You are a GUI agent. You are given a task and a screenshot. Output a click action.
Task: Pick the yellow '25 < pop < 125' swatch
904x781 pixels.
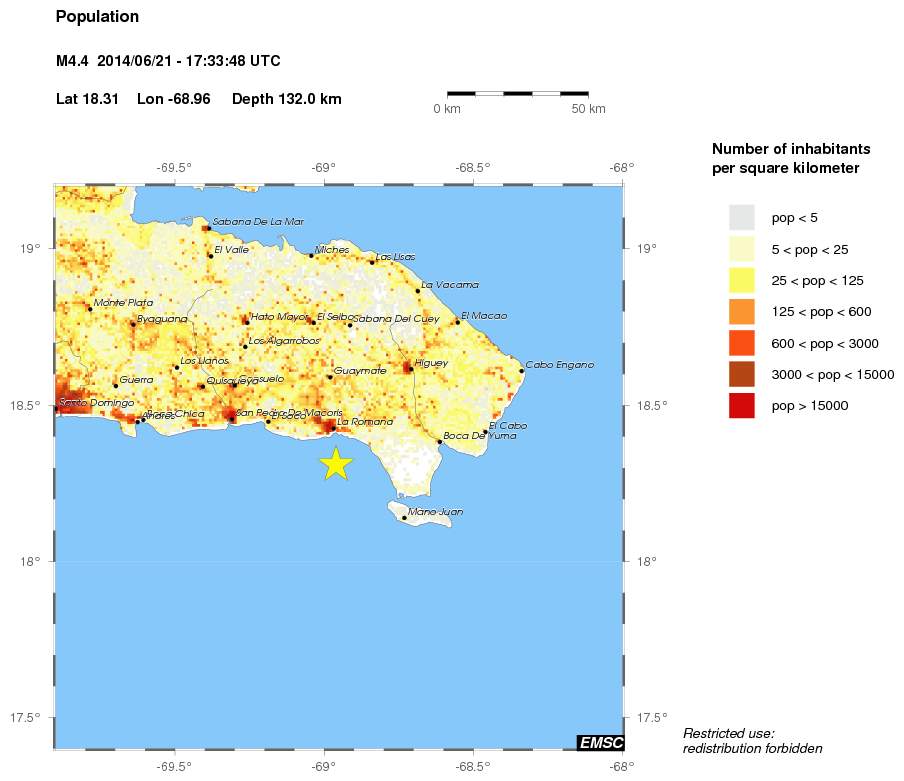coord(741,280)
